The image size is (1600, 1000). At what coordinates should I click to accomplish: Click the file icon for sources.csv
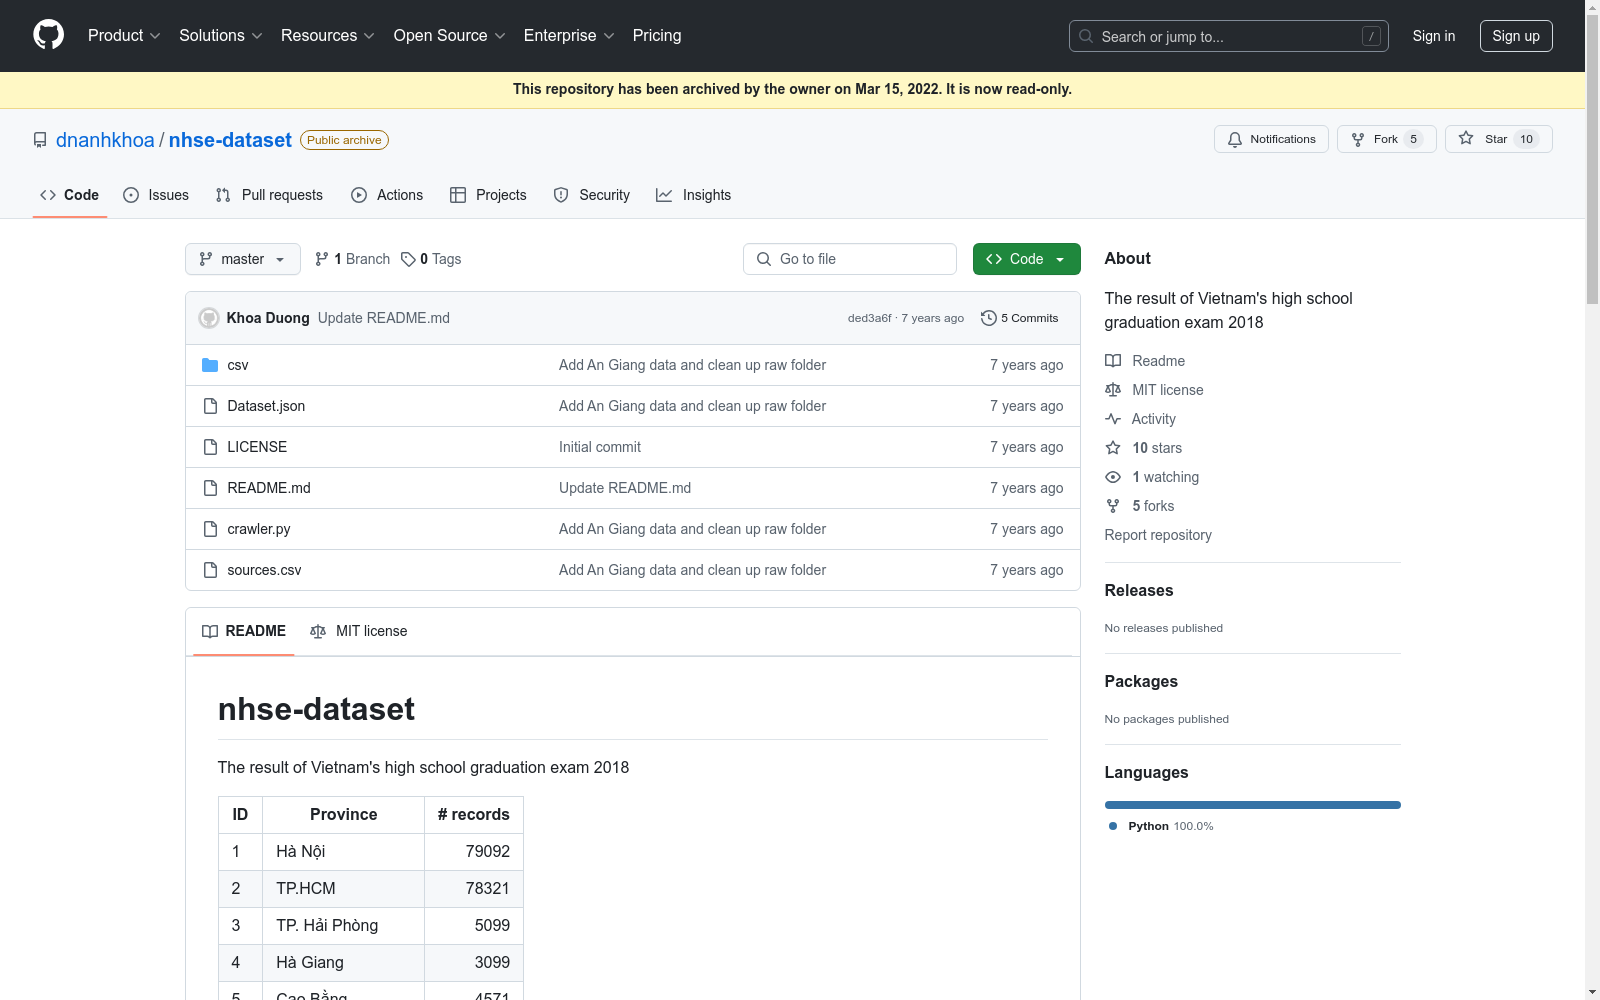pyautogui.click(x=210, y=570)
